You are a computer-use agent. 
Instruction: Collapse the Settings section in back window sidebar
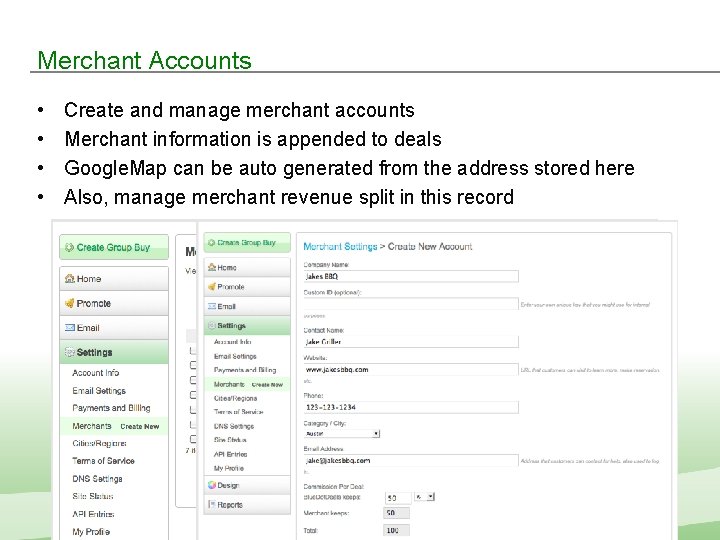[x=114, y=352]
